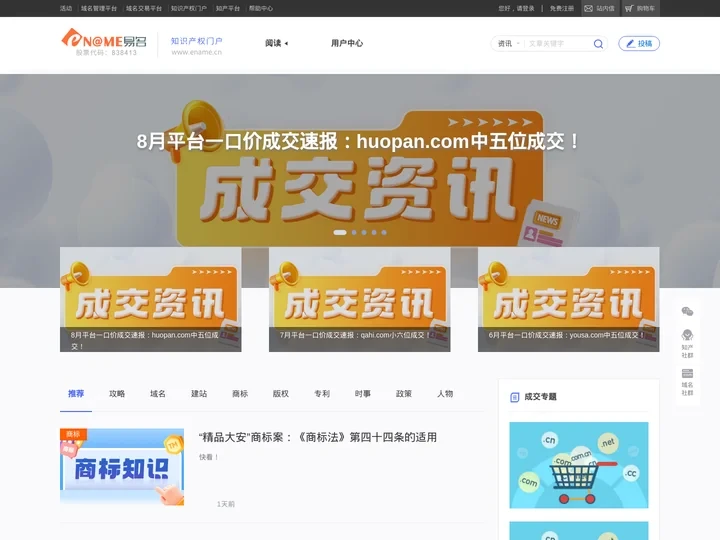Switch to the 域名 tab
720x540 pixels.
coord(158,394)
